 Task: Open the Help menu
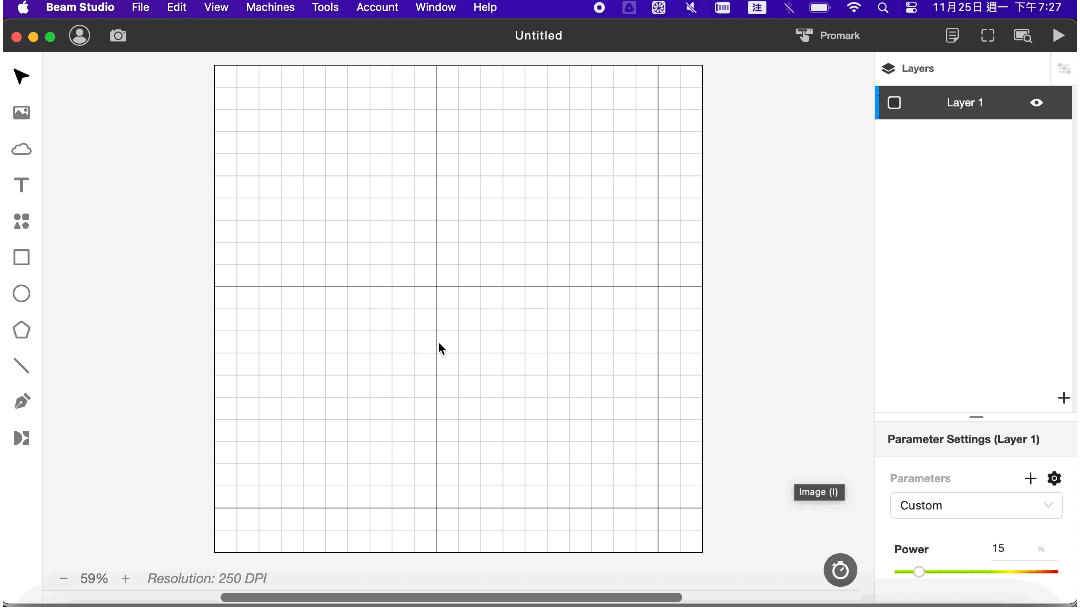485,8
